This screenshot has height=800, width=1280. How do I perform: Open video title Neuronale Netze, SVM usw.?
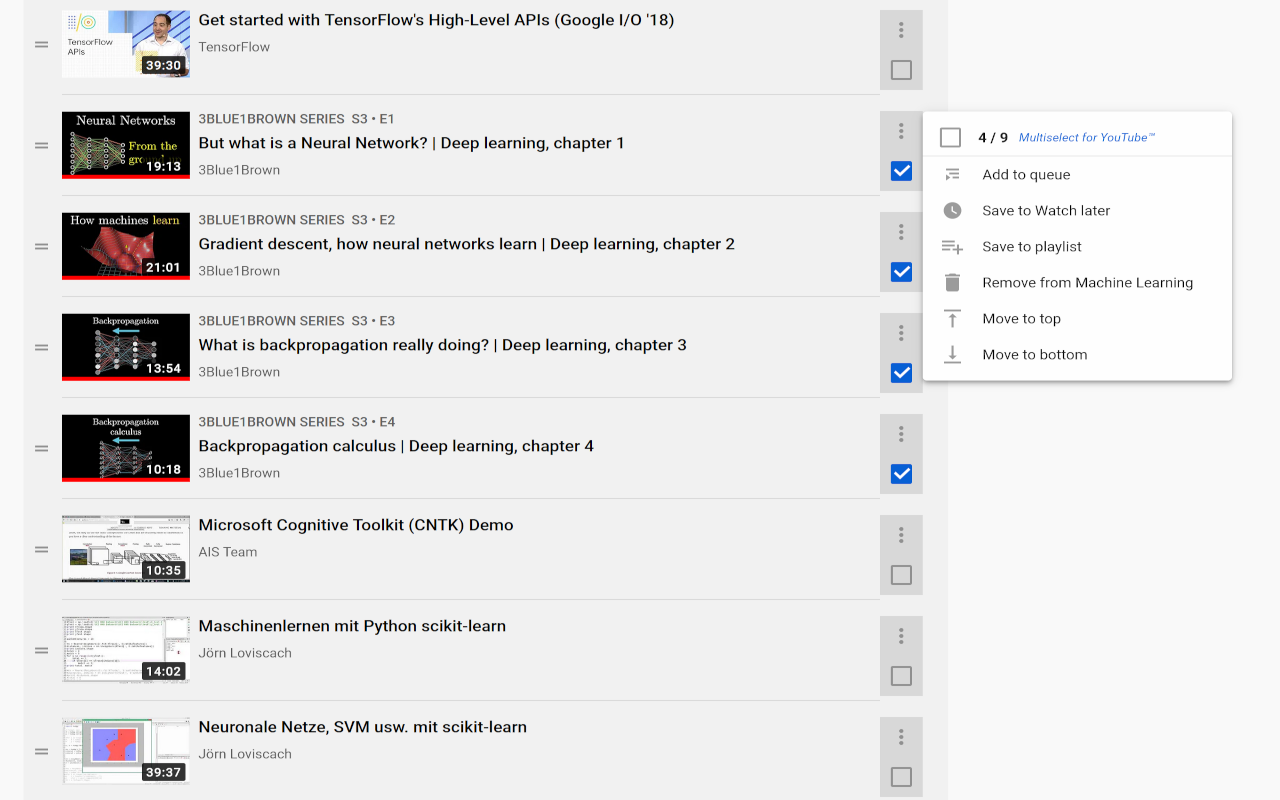click(363, 727)
